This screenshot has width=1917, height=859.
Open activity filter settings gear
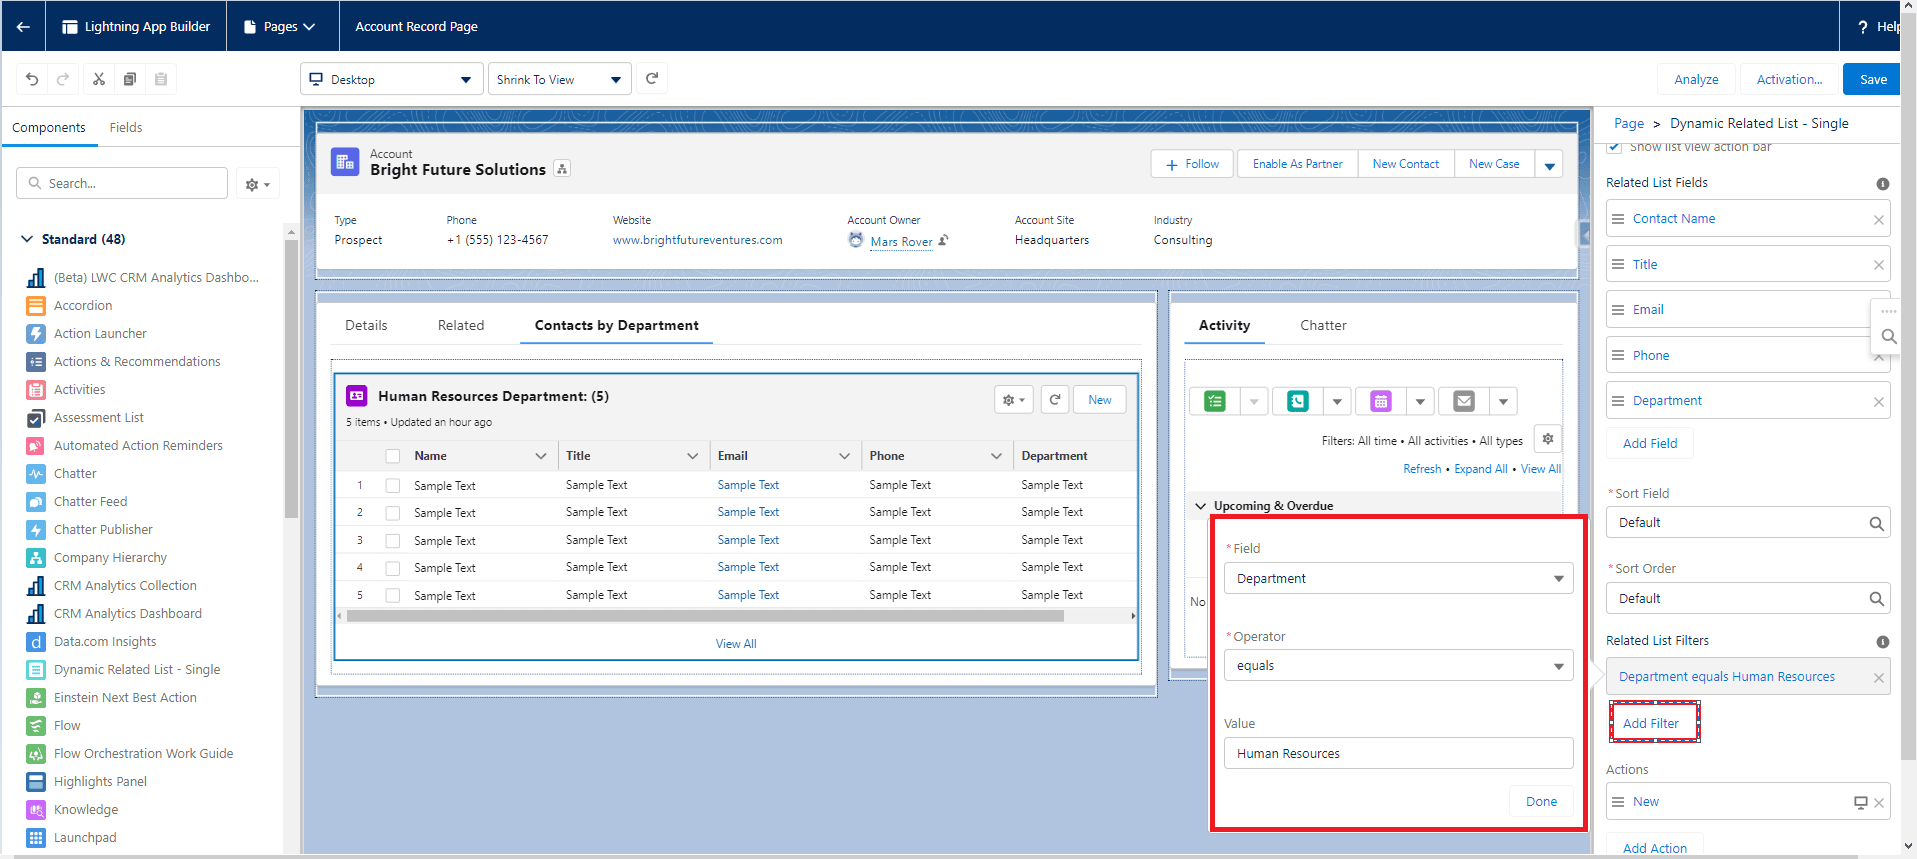[x=1547, y=439]
